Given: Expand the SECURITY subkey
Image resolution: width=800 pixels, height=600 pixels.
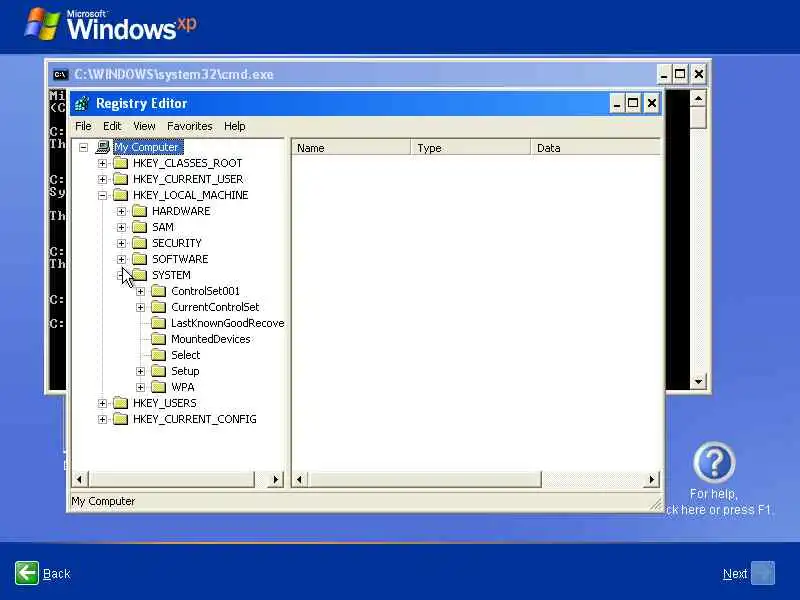Looking at the screenshot, I should (x=121, y=243).
